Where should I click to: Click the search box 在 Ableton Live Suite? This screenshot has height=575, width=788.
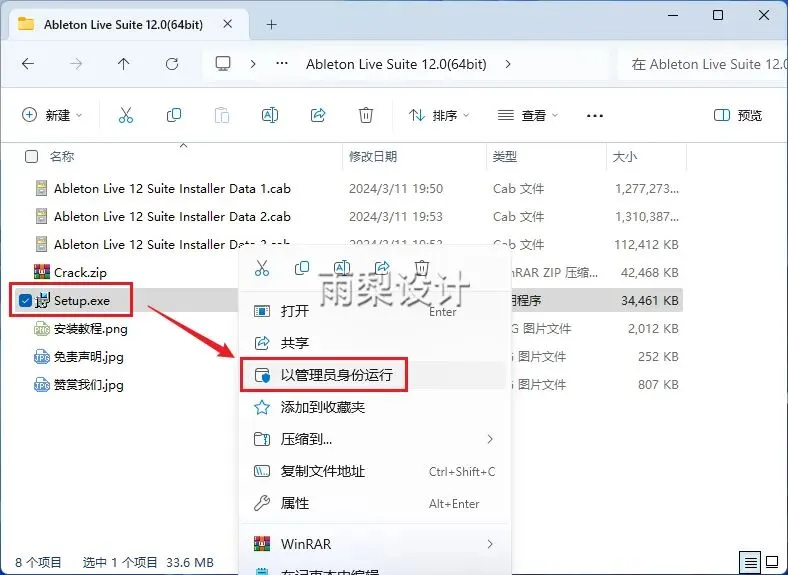click(702, 64)
